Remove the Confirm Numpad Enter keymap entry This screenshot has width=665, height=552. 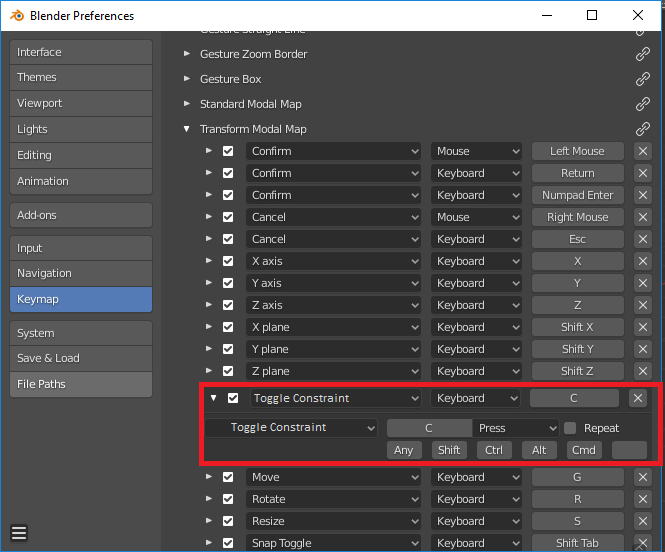click(x=643, y=195)
